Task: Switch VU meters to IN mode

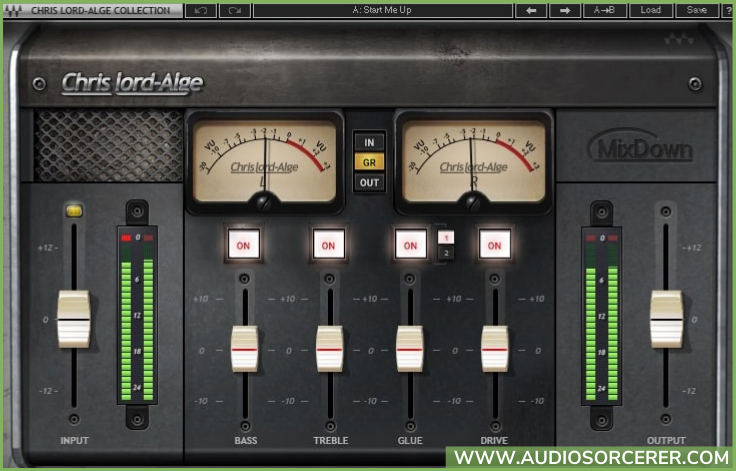Action: pos(369,142)
